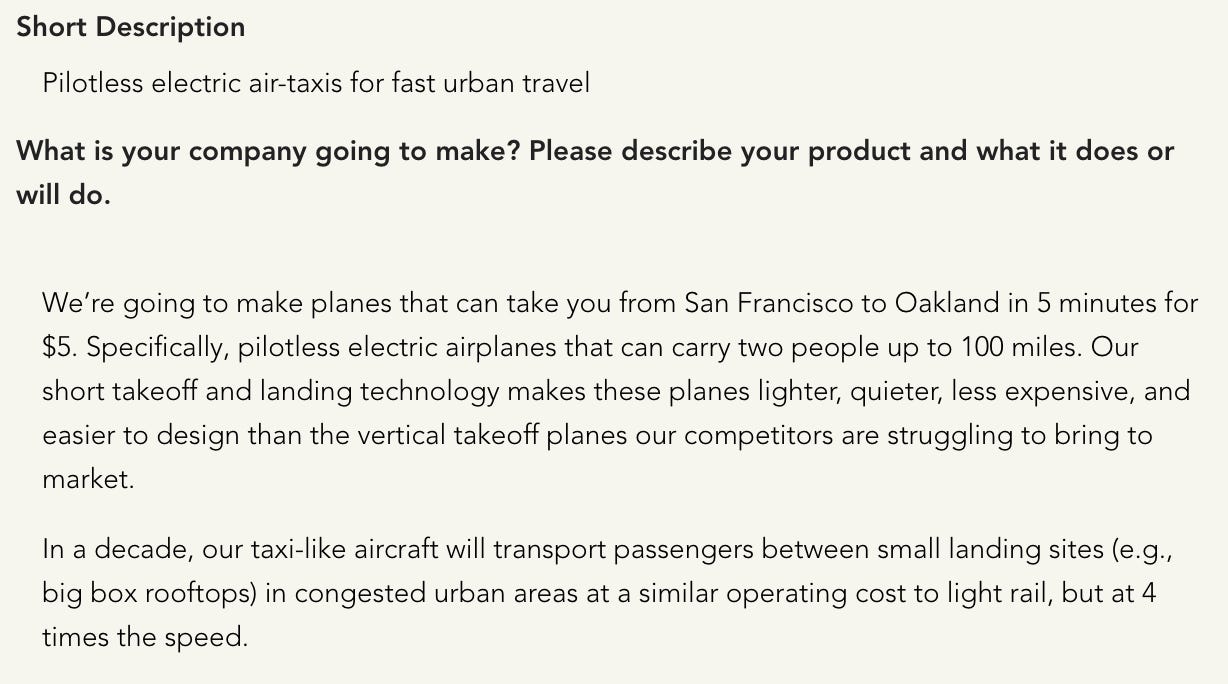Image resolution: width=1228 pixels, height=684 pixels.
Task: Click the words 'will do.' in the question heading
Action: pyautogui.click(x=63, y=195)
